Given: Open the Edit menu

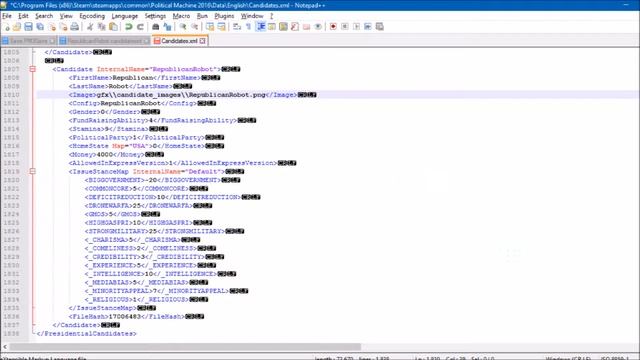Looking at the screenshot, I should coord(23,16).
